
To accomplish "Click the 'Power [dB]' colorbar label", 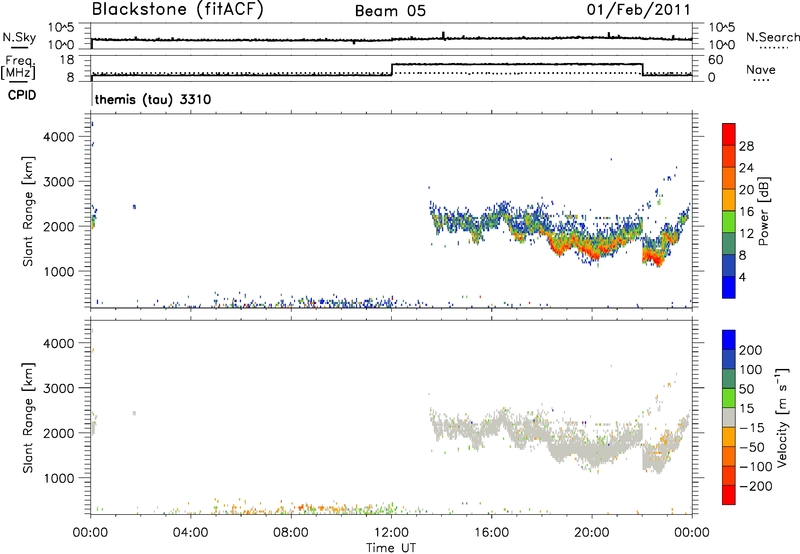I will pyautogui.click(x=764, y=211).
